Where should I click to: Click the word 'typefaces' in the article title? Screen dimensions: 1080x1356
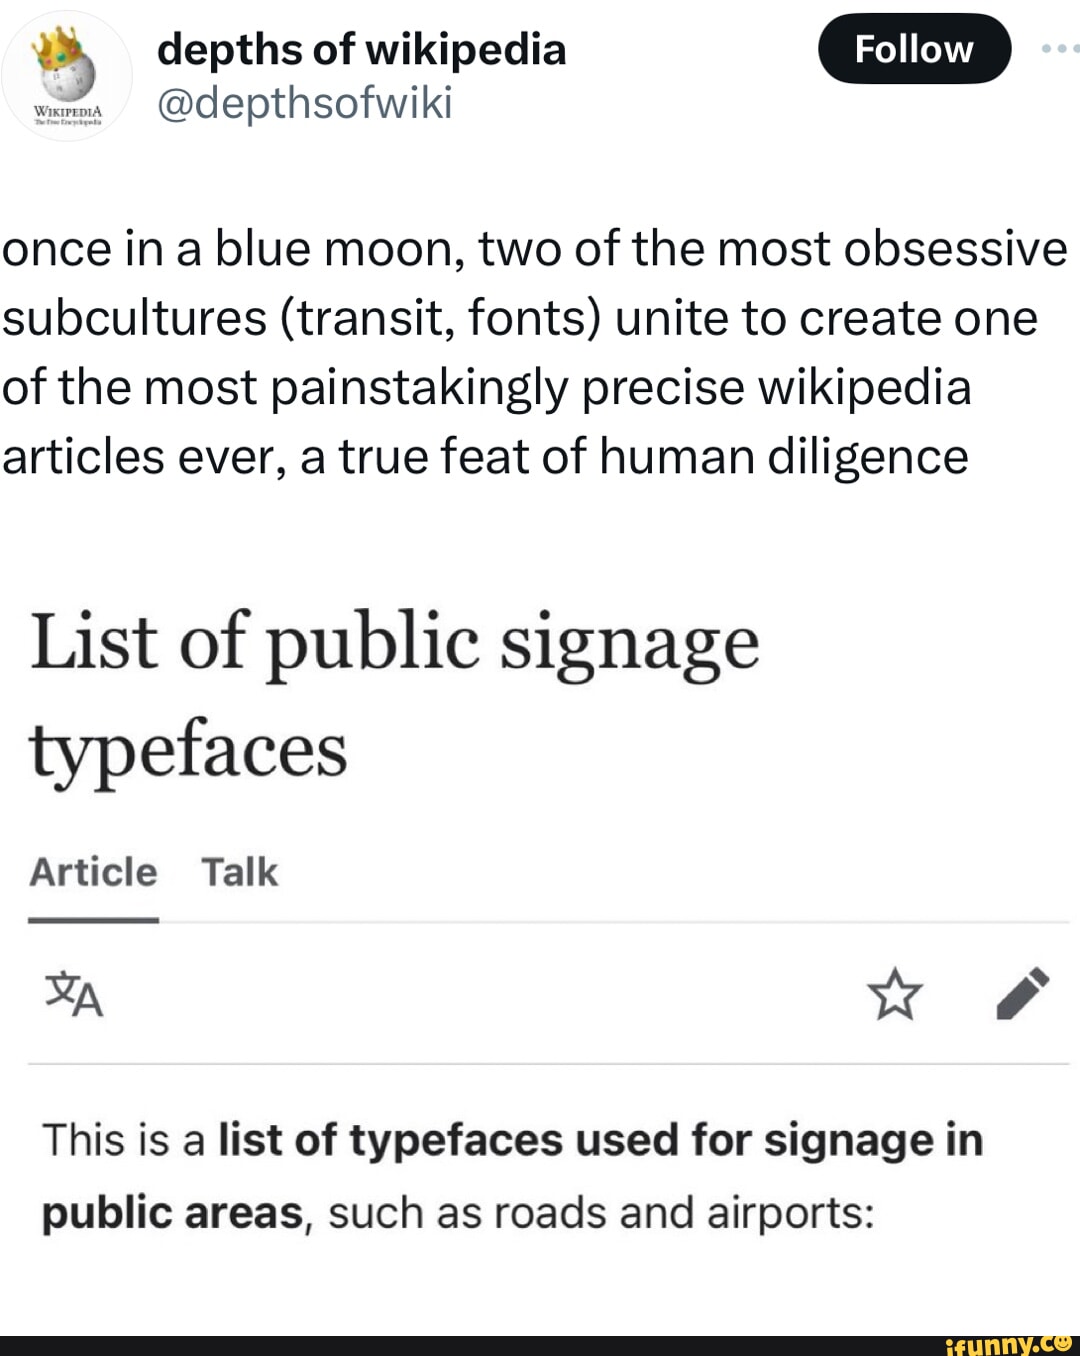tap(188, 751)
